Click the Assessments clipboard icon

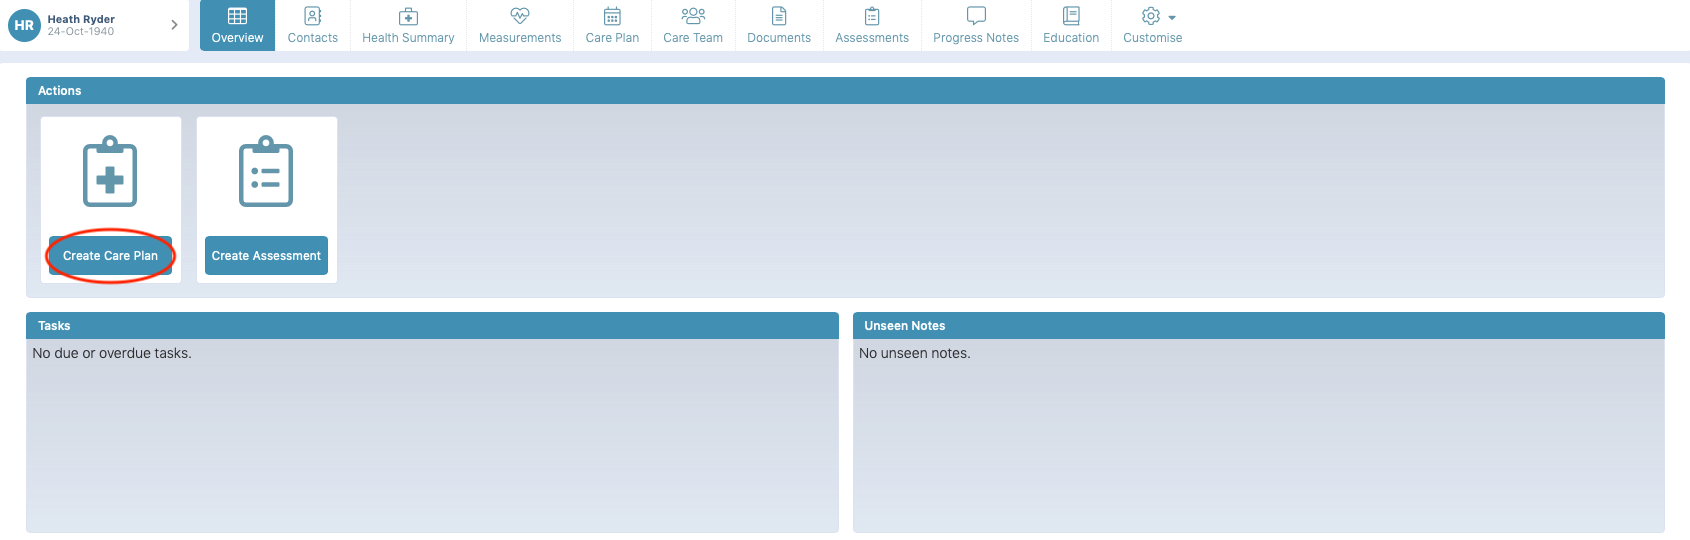(x=872, y=16)
